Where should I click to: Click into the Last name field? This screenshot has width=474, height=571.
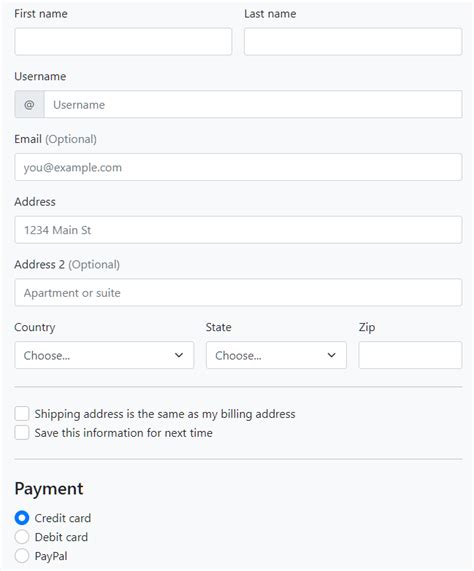click(353, 42)
